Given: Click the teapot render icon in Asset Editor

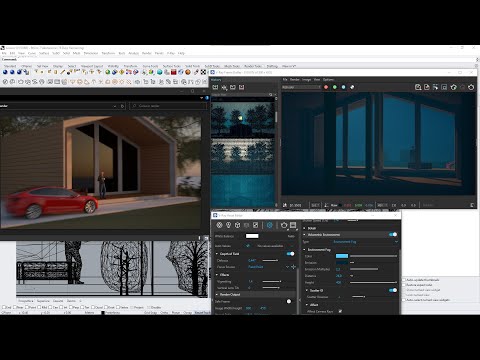Looking at the screenshot, I should [x=284, y=225].
